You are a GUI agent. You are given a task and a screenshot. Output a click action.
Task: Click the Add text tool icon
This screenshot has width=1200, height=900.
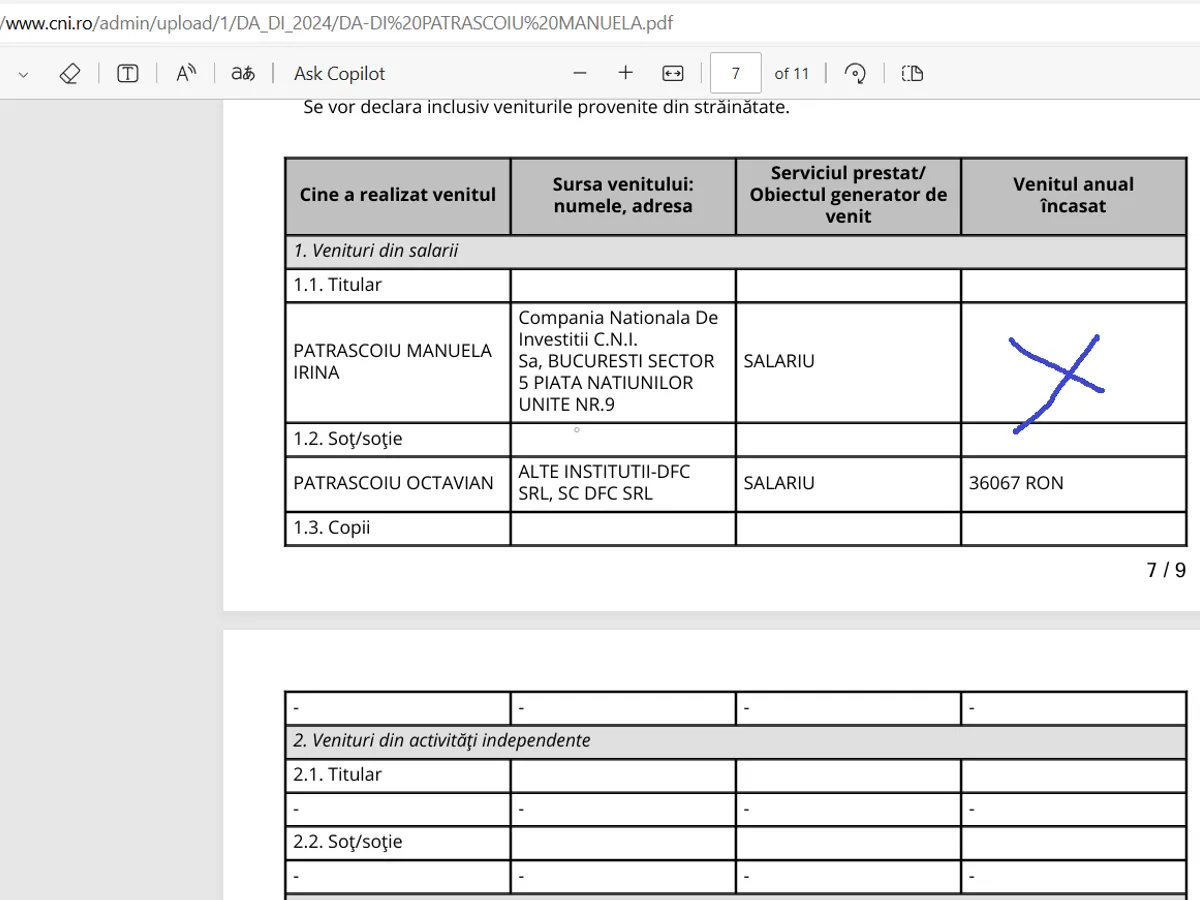(x=128, y=73)
